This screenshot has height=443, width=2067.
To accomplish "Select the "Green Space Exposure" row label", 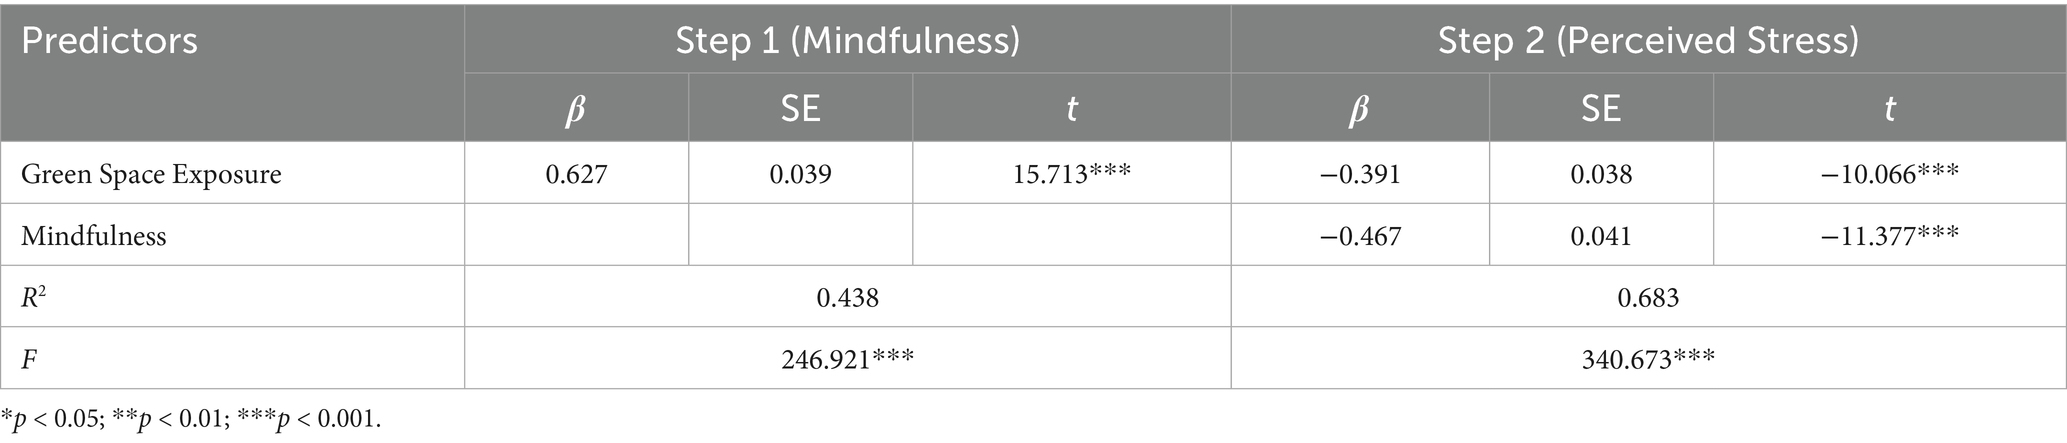I will [151, 174].
